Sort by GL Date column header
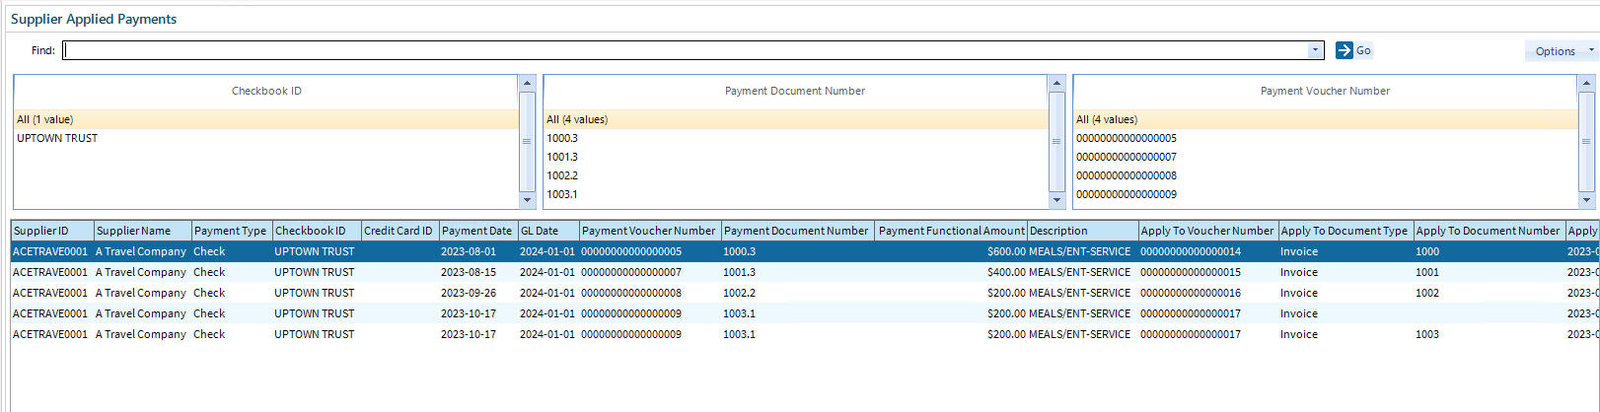Screen dimensions: 1600x412 click(x=548, y=231)
